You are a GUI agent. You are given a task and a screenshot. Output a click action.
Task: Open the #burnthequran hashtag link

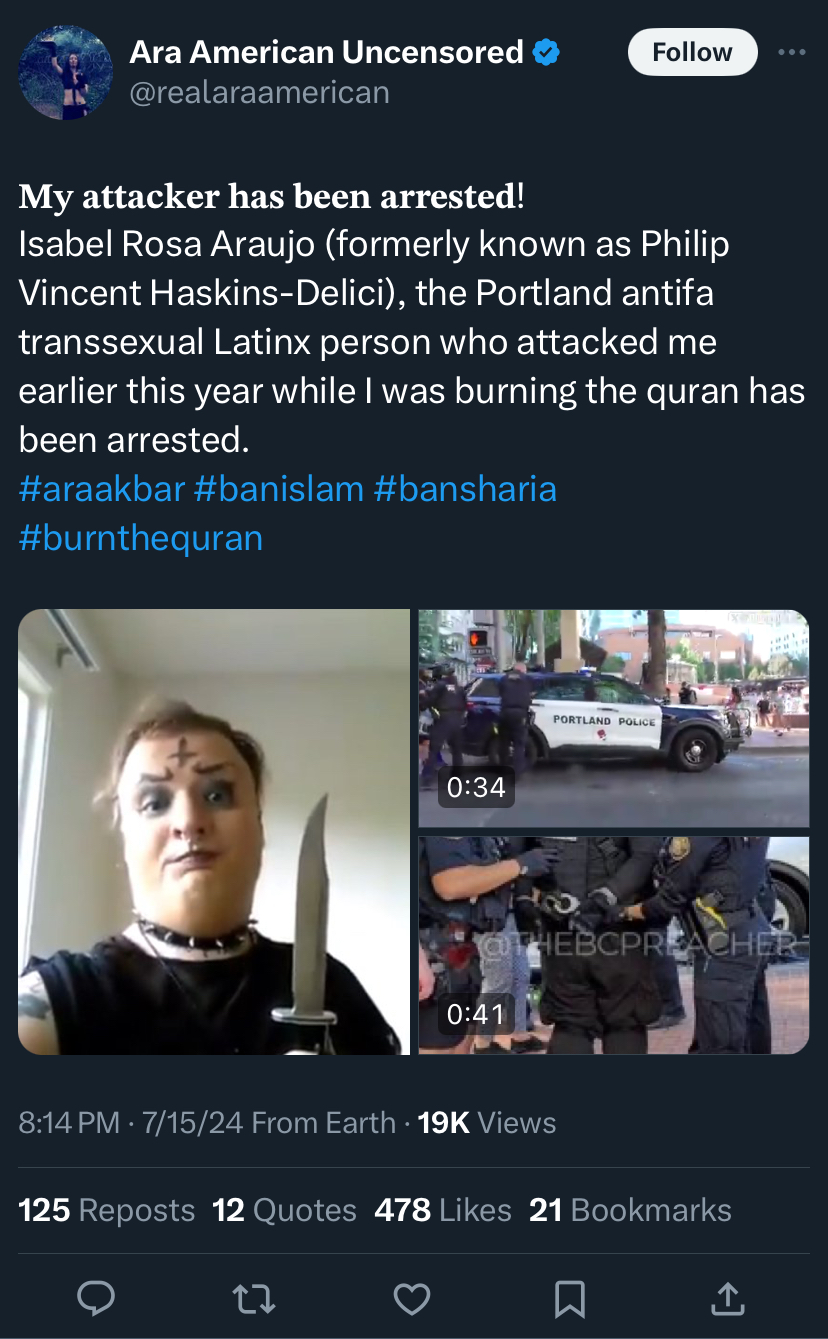pos(141,538)
